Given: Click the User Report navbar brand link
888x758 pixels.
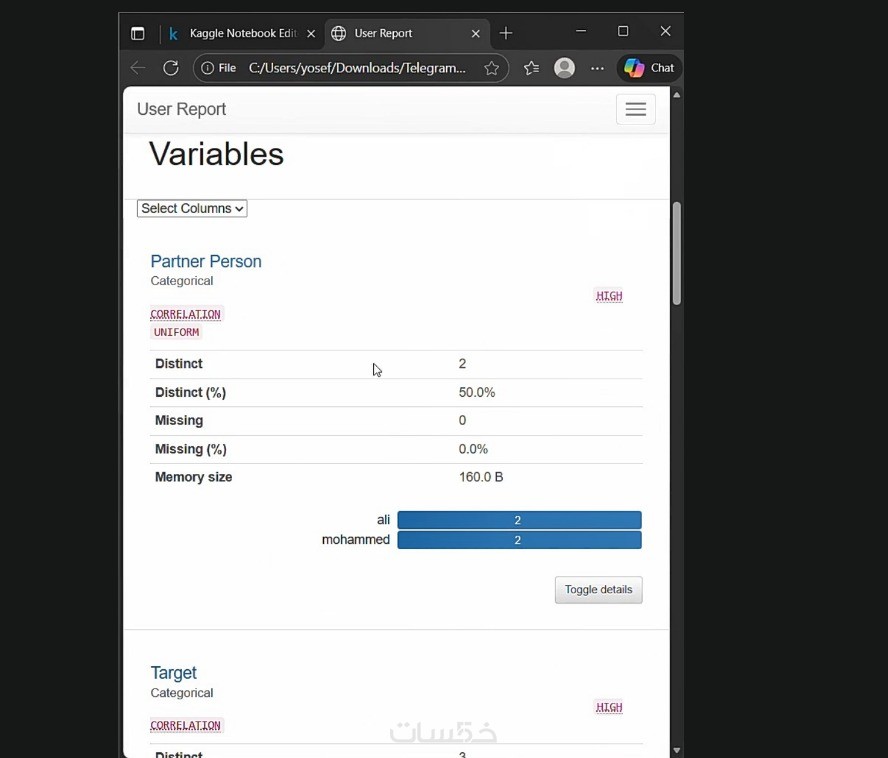Looking at the screenshot, I should [181, 109].
